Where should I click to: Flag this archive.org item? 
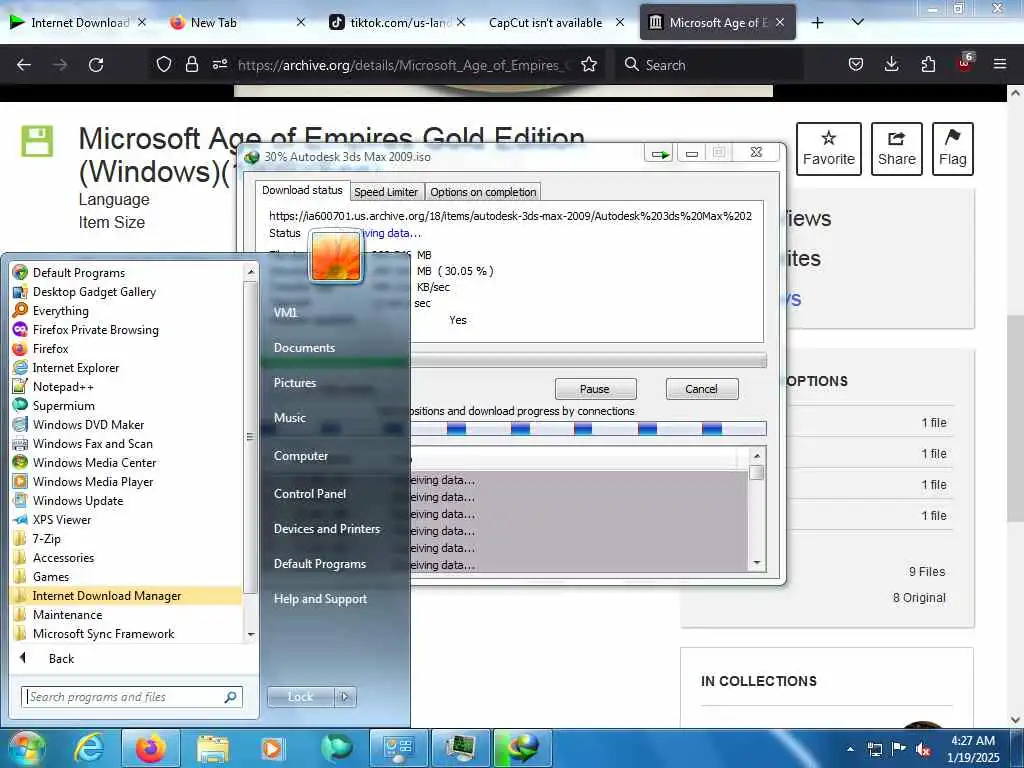(x=952, y=149)
